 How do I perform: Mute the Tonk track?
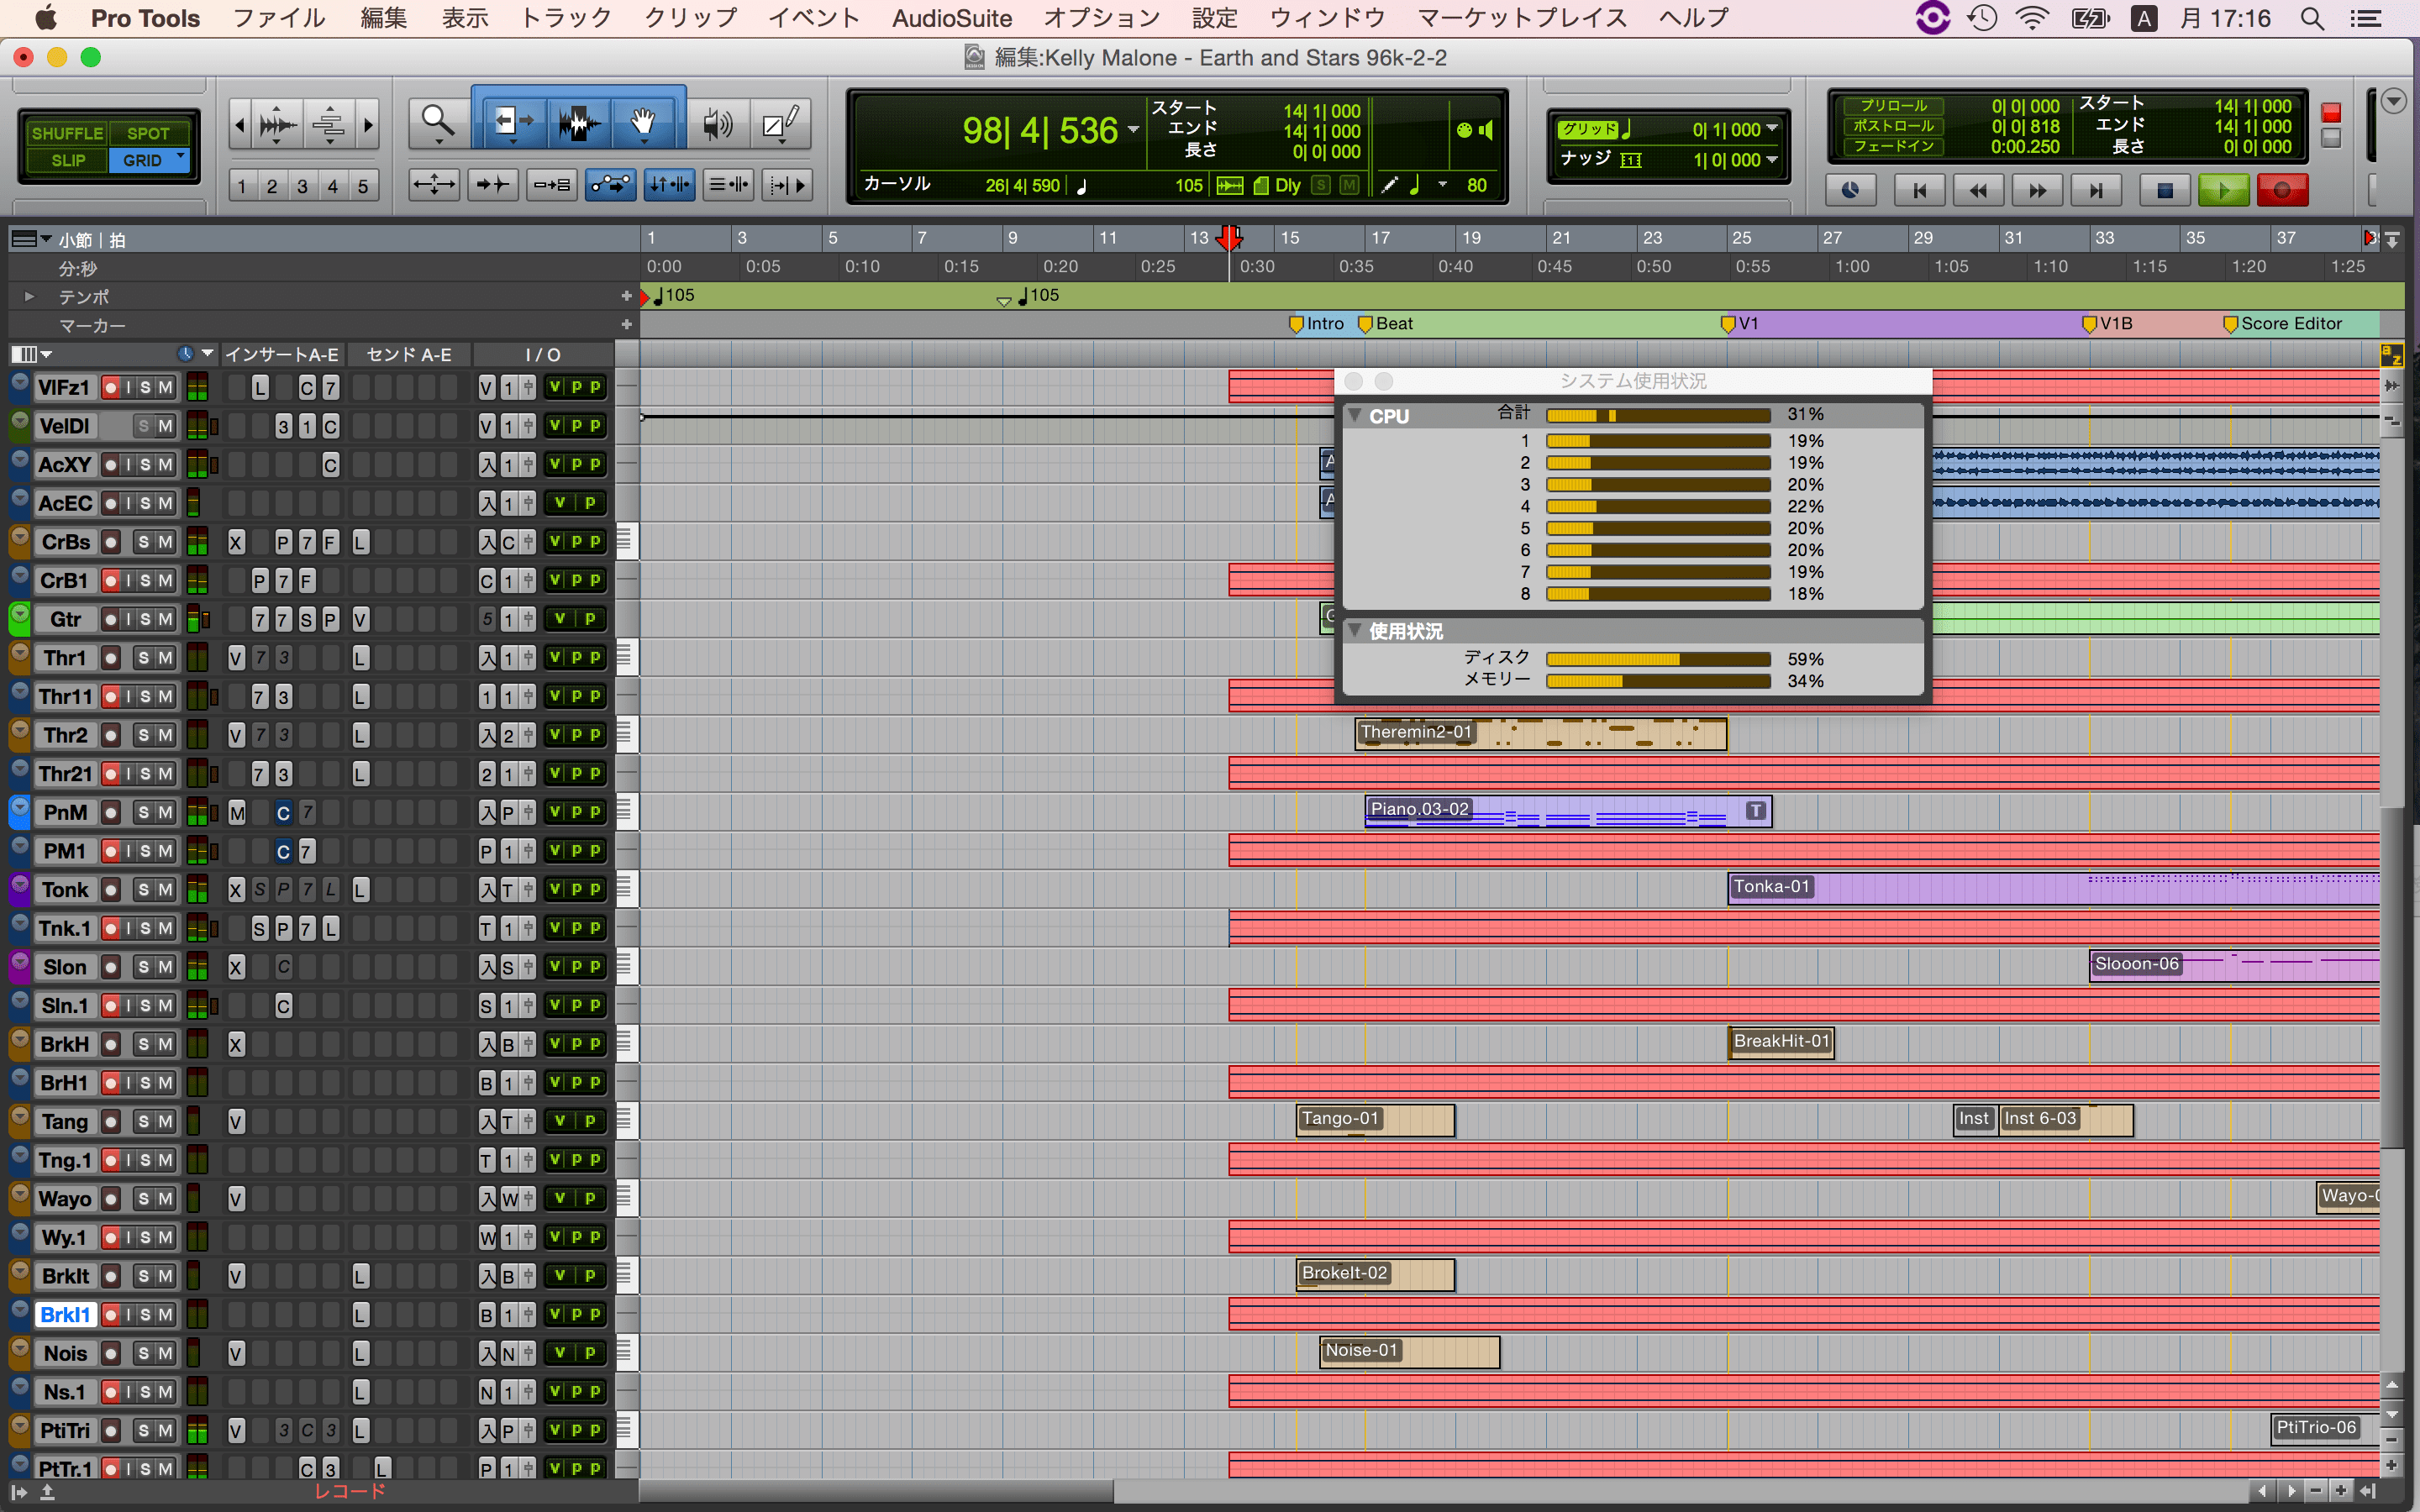click(x=165, y=889)
